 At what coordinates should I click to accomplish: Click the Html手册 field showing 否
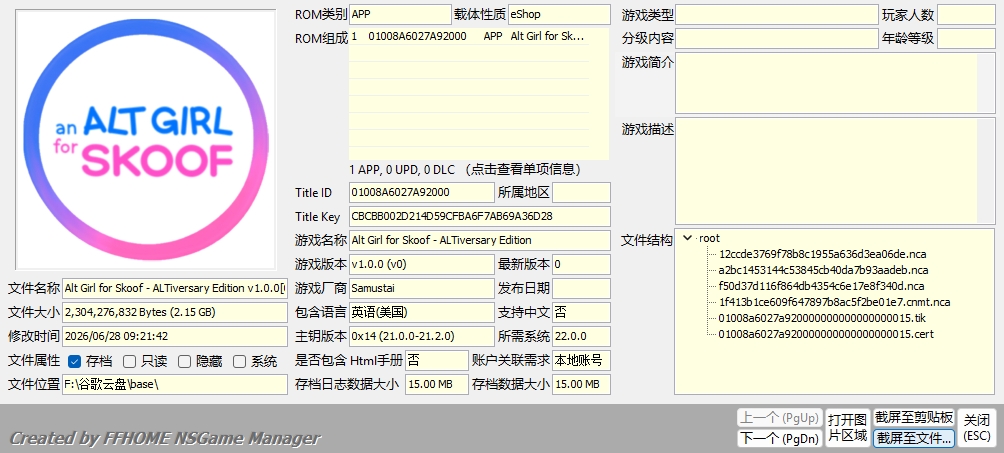point(437,360)
